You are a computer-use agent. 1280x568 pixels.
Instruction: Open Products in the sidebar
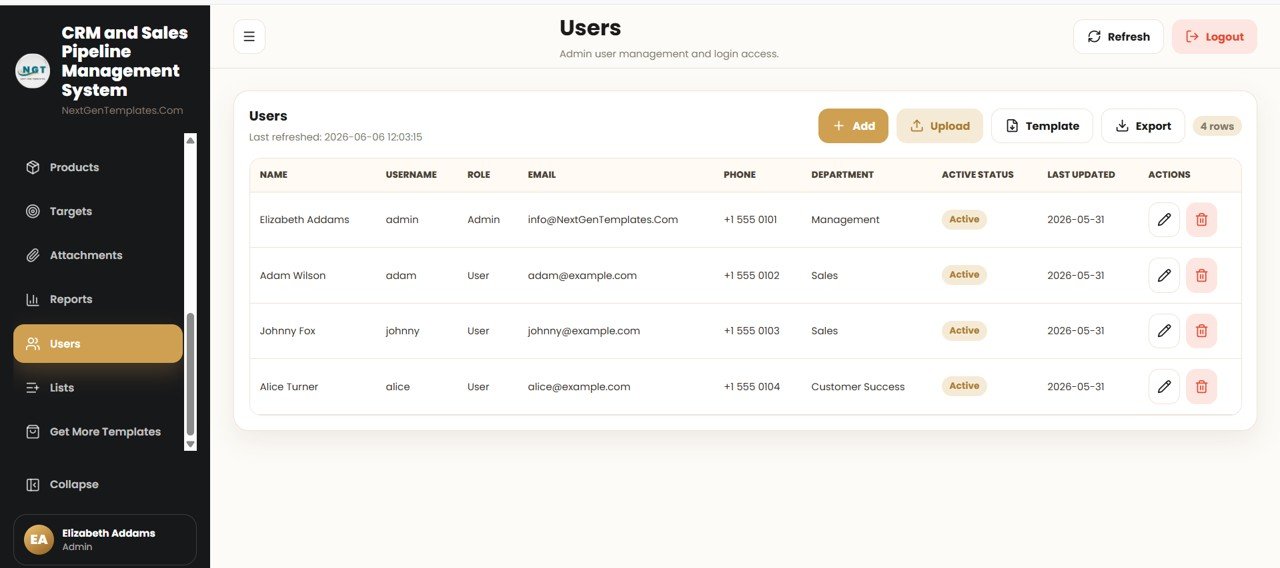(x=98, y=167)
